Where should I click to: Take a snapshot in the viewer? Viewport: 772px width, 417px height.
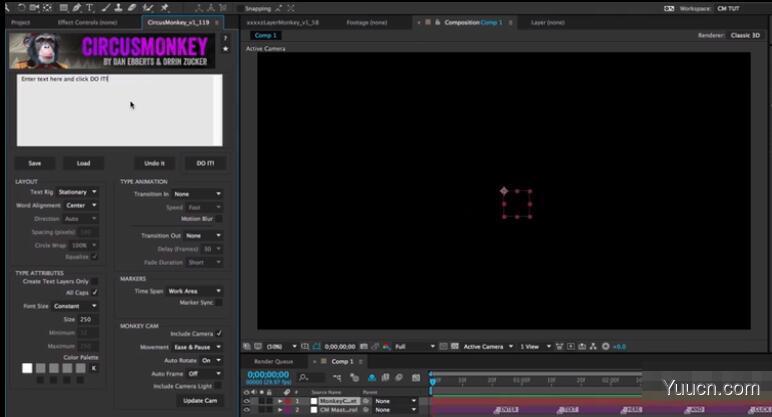[364, 347]
